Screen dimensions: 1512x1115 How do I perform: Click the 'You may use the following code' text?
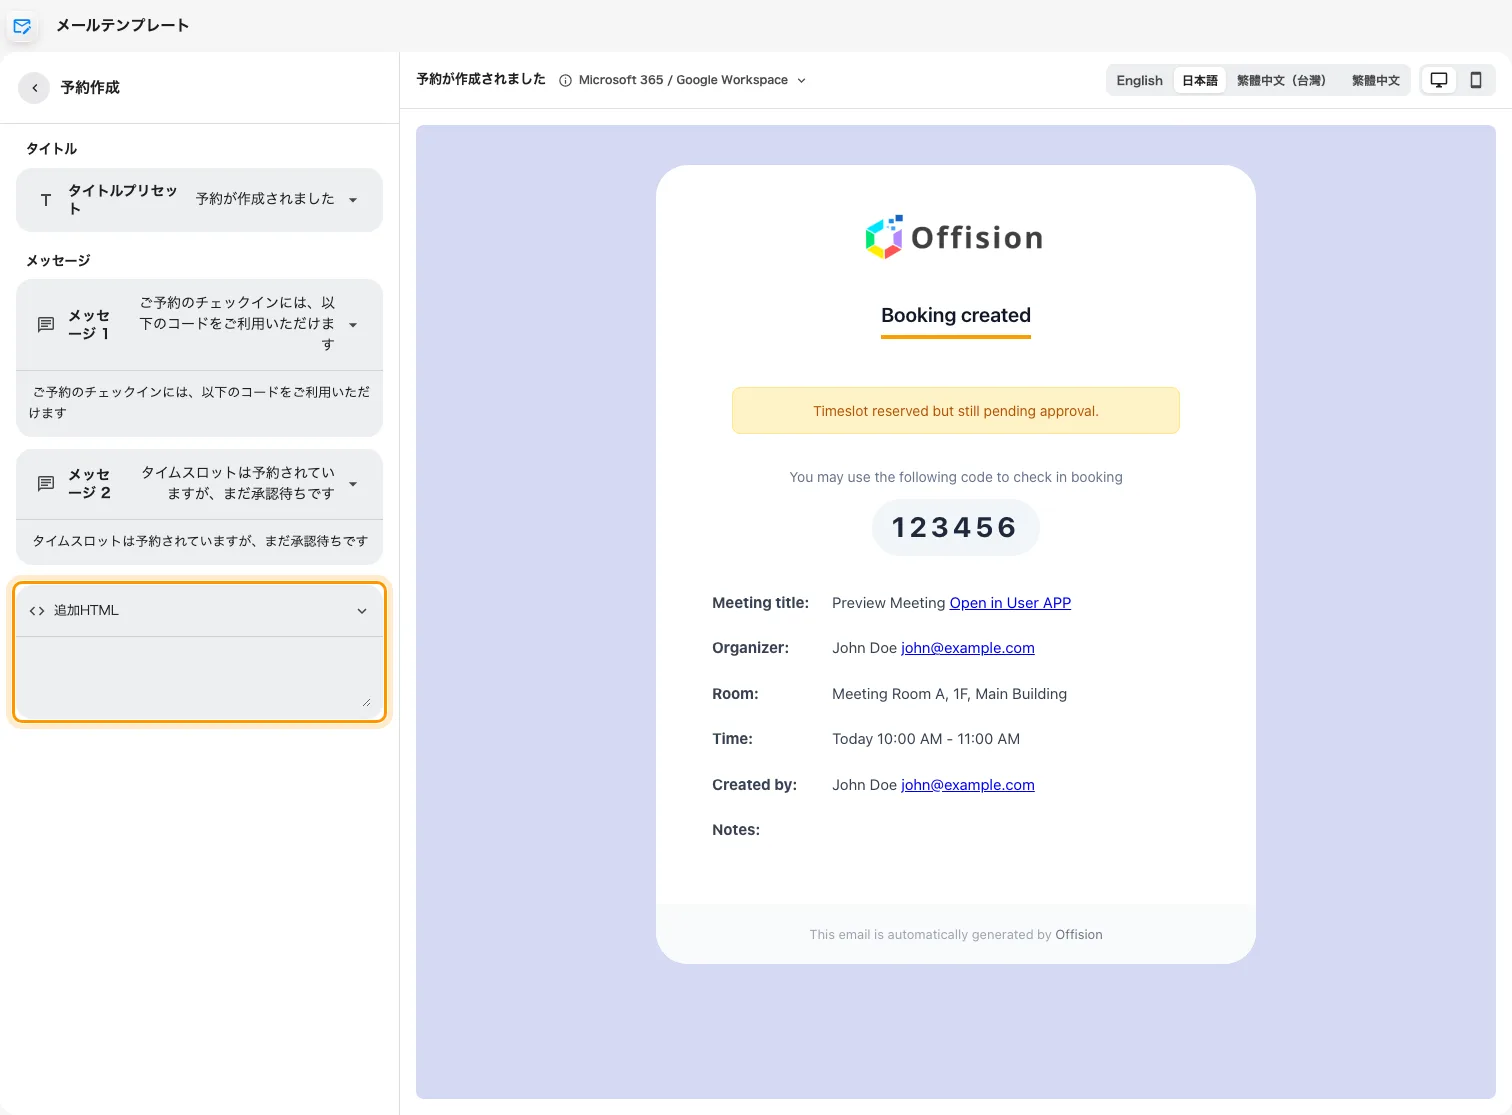pos(956,477)
